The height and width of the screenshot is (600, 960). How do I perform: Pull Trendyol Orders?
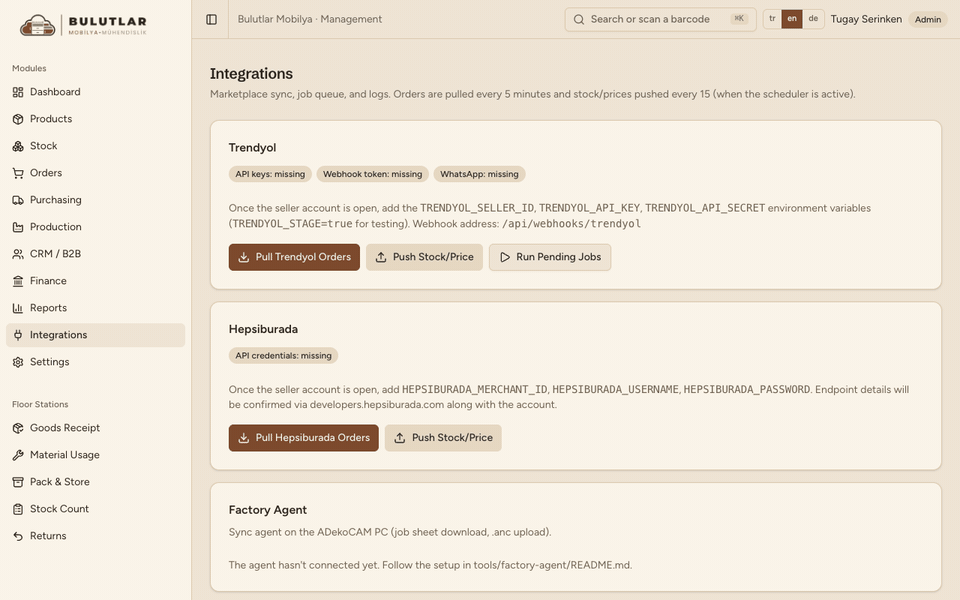294,257
